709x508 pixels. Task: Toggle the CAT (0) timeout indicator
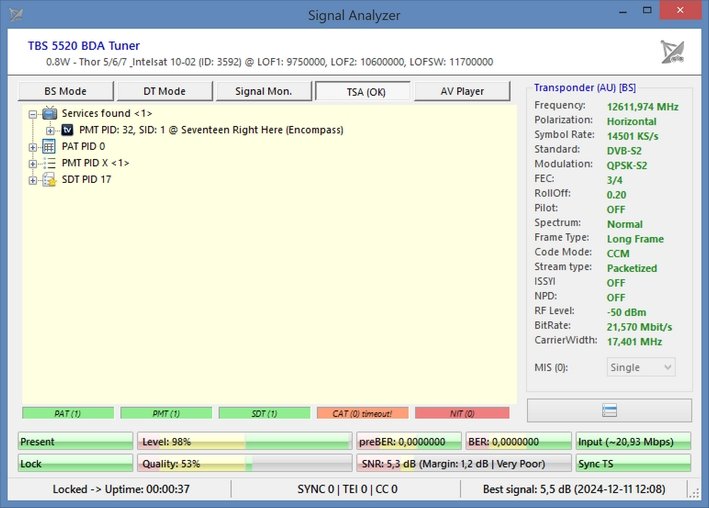pos(362,412)
